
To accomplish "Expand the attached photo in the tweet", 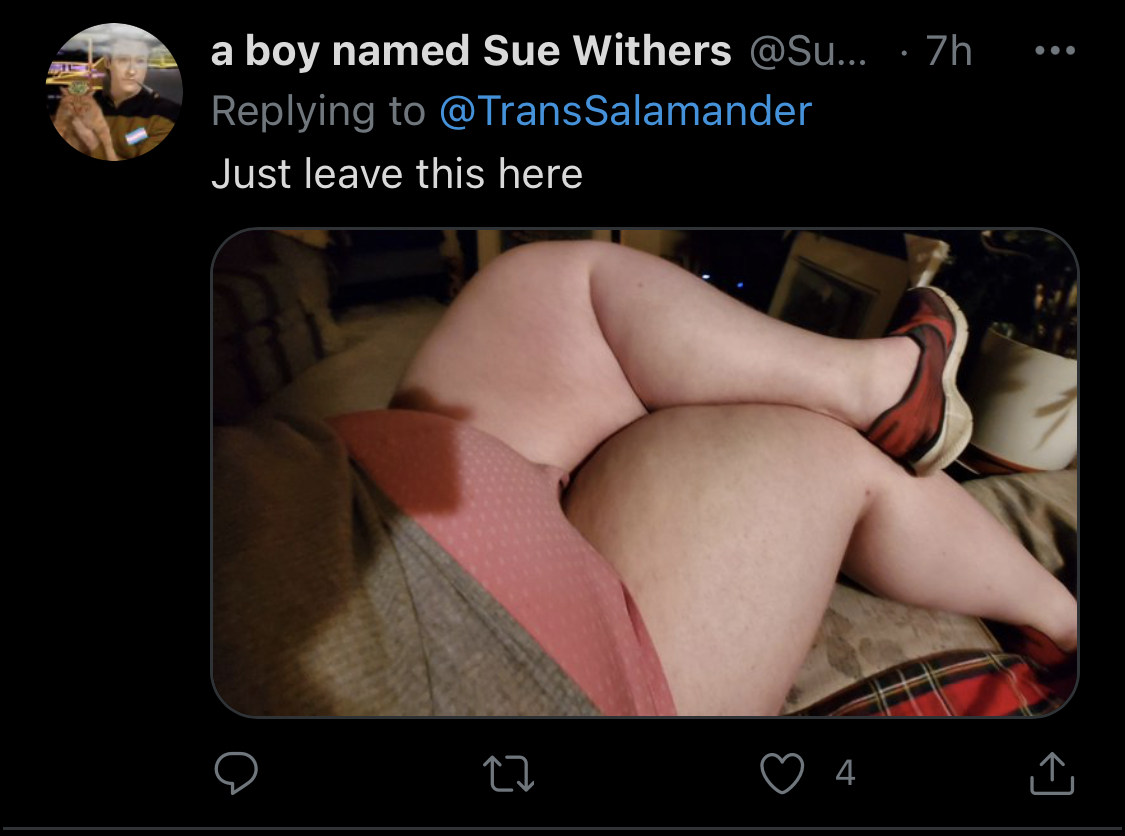I will 644,472.
